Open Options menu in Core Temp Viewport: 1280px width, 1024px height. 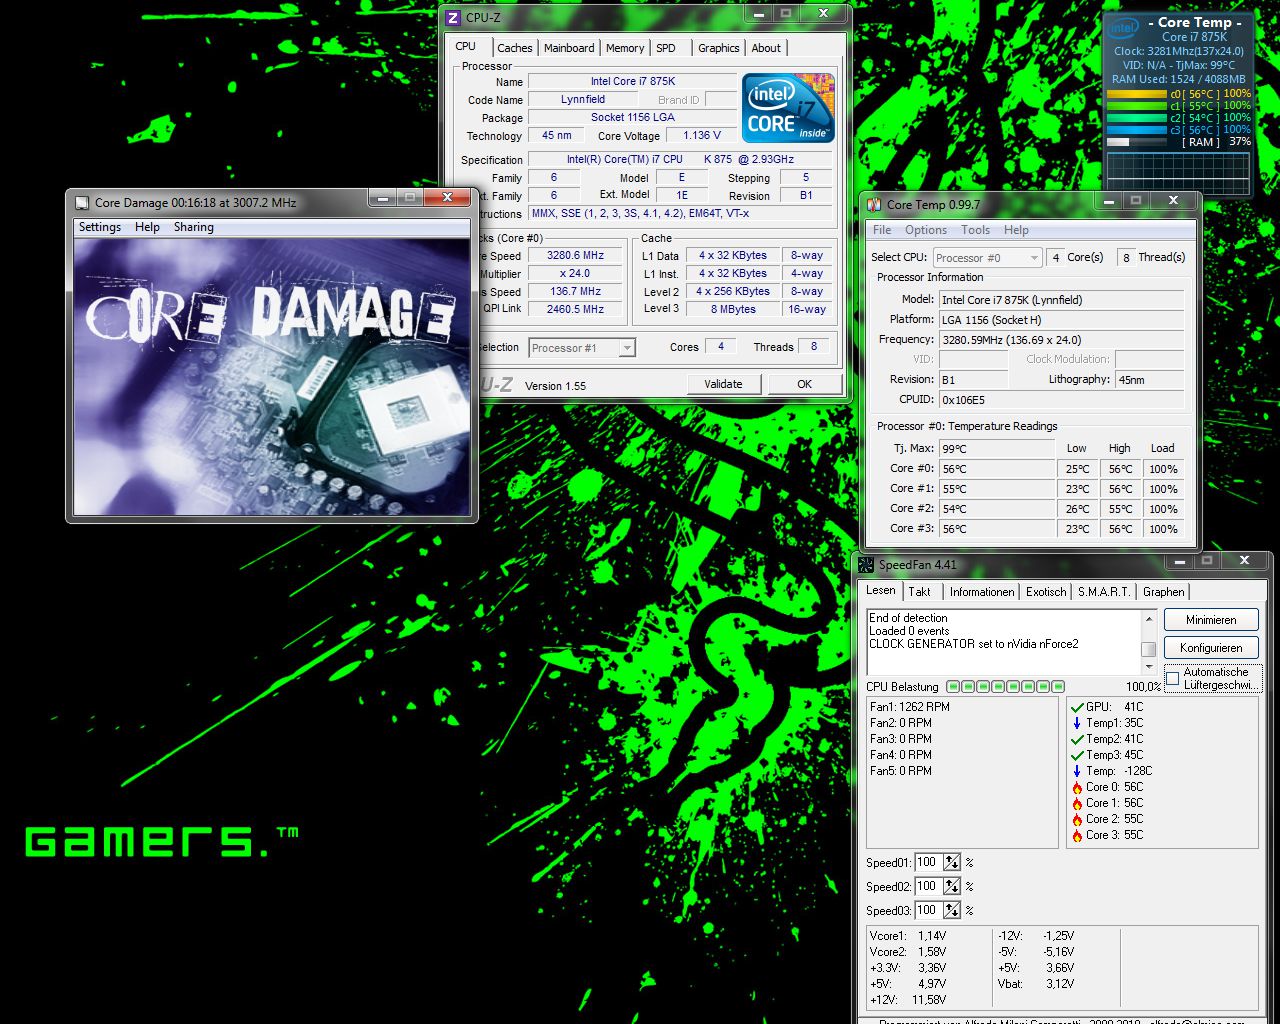coord(926,230)
